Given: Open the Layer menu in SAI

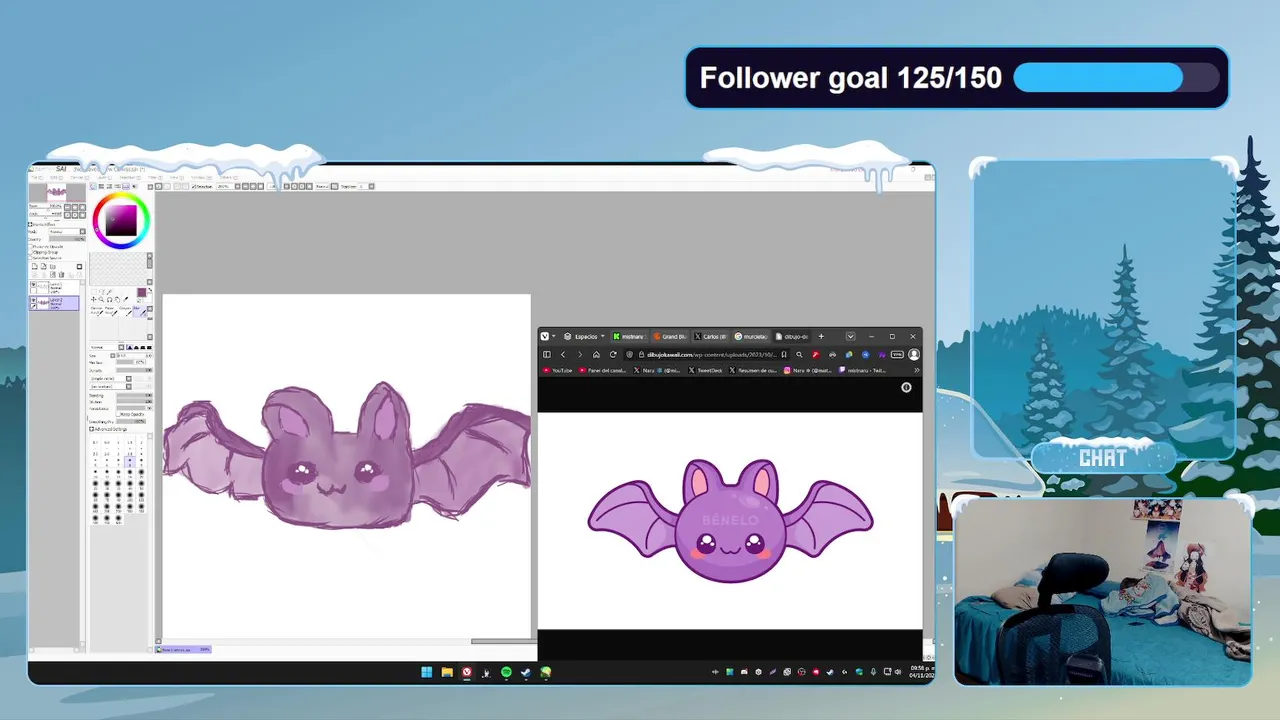Looking at the screenshot, I should tap(105, 177).
